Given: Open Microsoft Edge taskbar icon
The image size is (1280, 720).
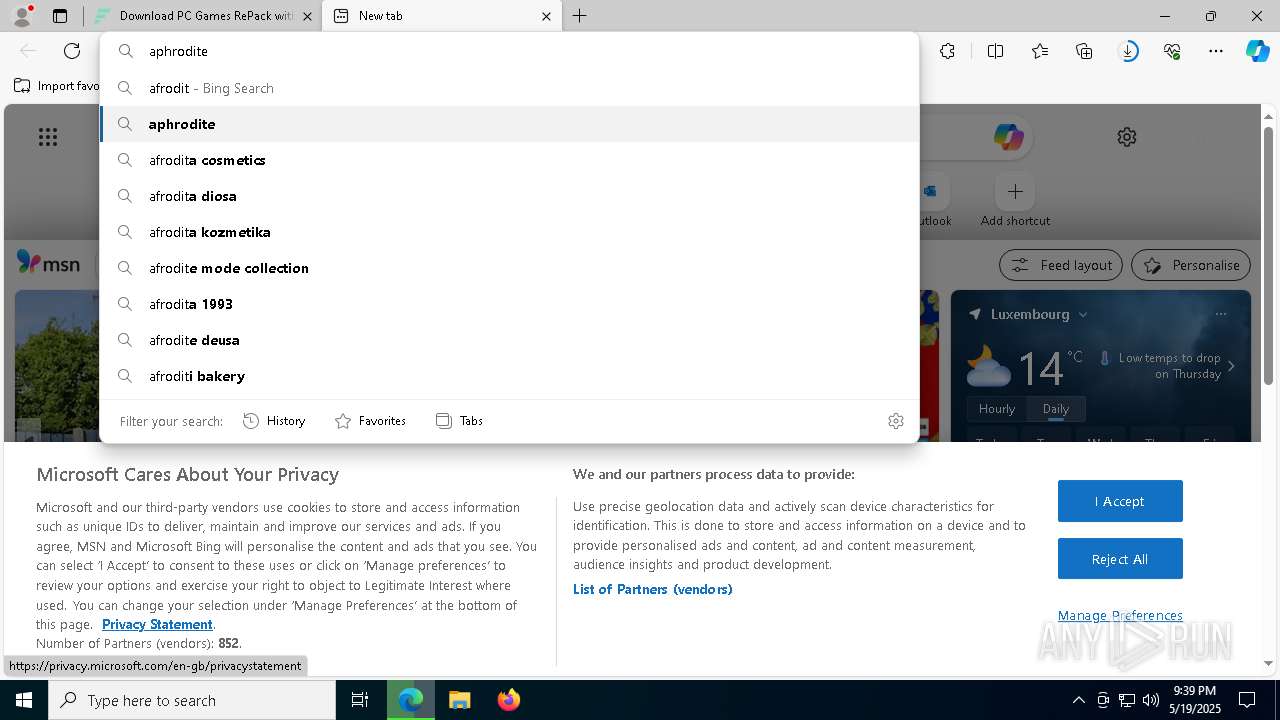Looking at the screenshot, I should tap(411, 700).
